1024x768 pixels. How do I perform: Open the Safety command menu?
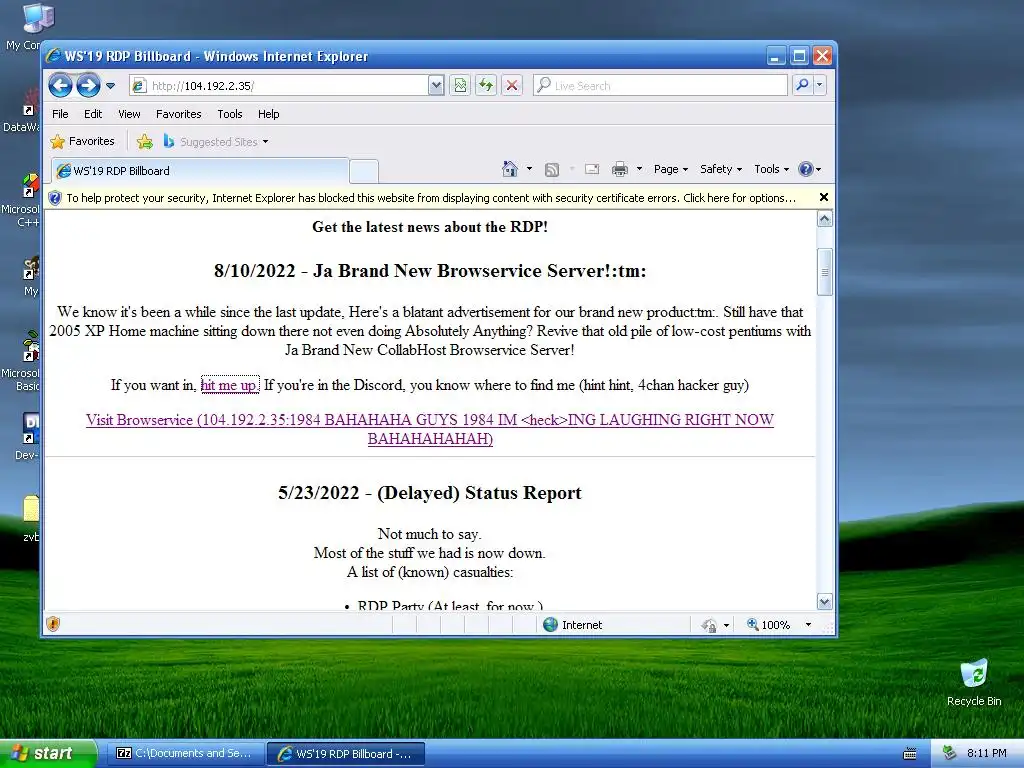click(721, 169)
